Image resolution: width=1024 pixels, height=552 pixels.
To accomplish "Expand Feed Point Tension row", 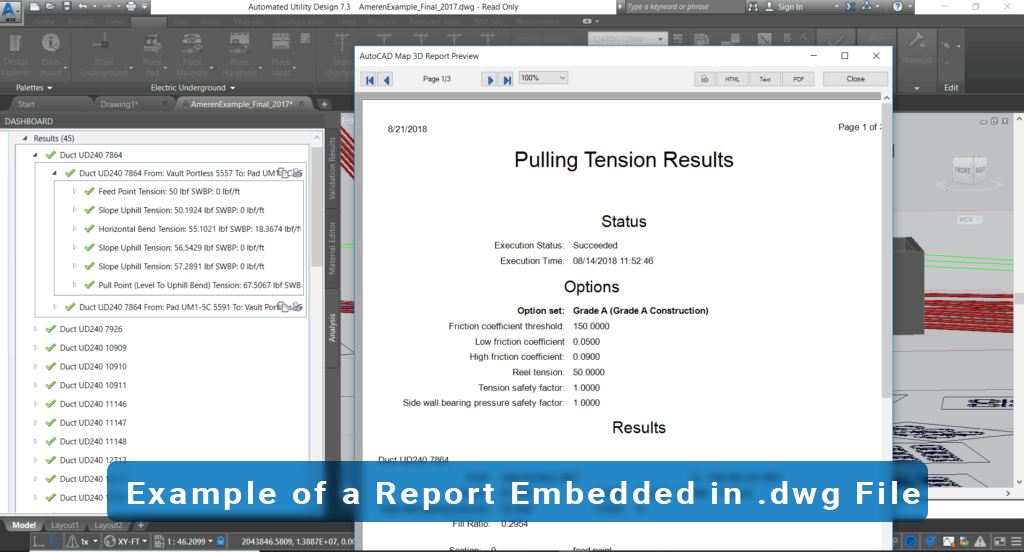I will (x=74, y=191).
